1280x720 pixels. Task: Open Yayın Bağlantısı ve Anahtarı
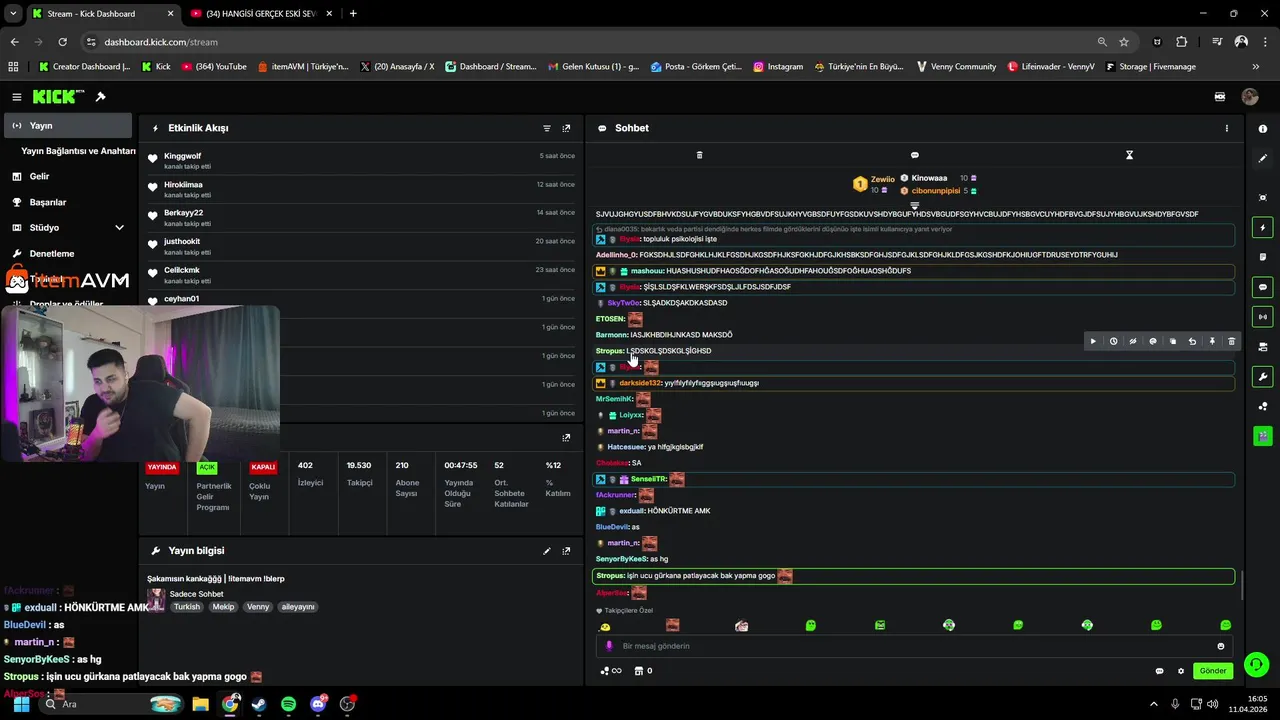[x=78, y=151]
